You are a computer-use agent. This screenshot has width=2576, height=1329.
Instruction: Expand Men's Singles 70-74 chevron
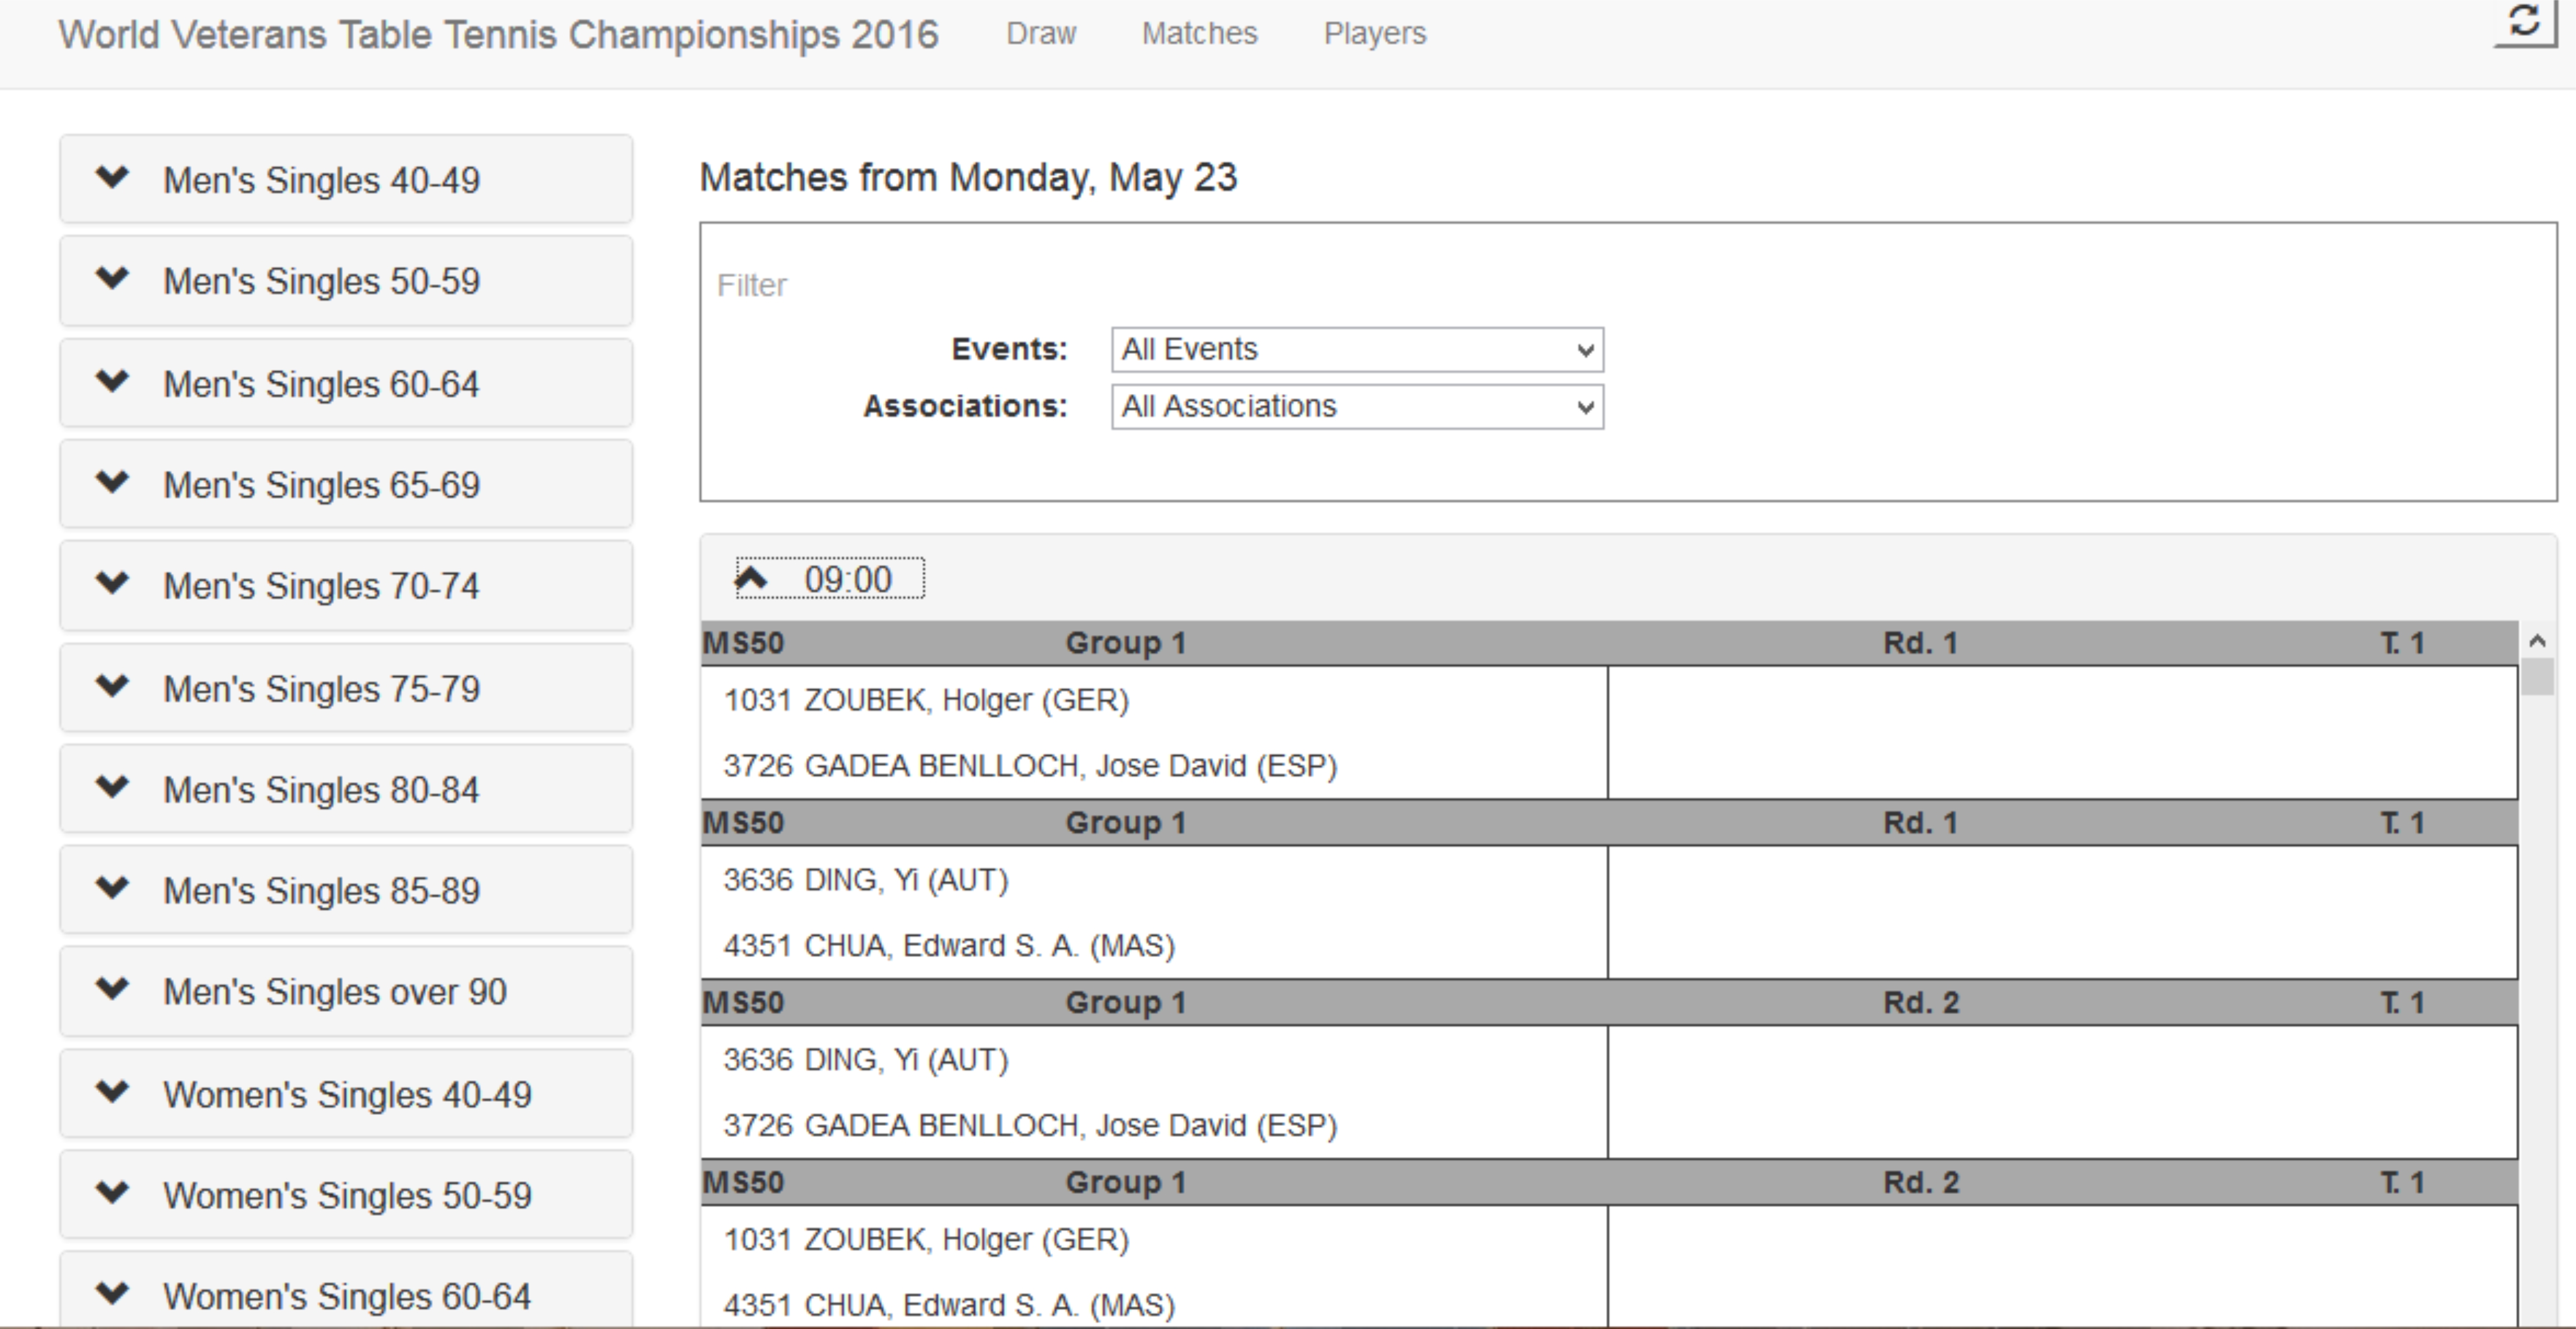pos(113,584)
